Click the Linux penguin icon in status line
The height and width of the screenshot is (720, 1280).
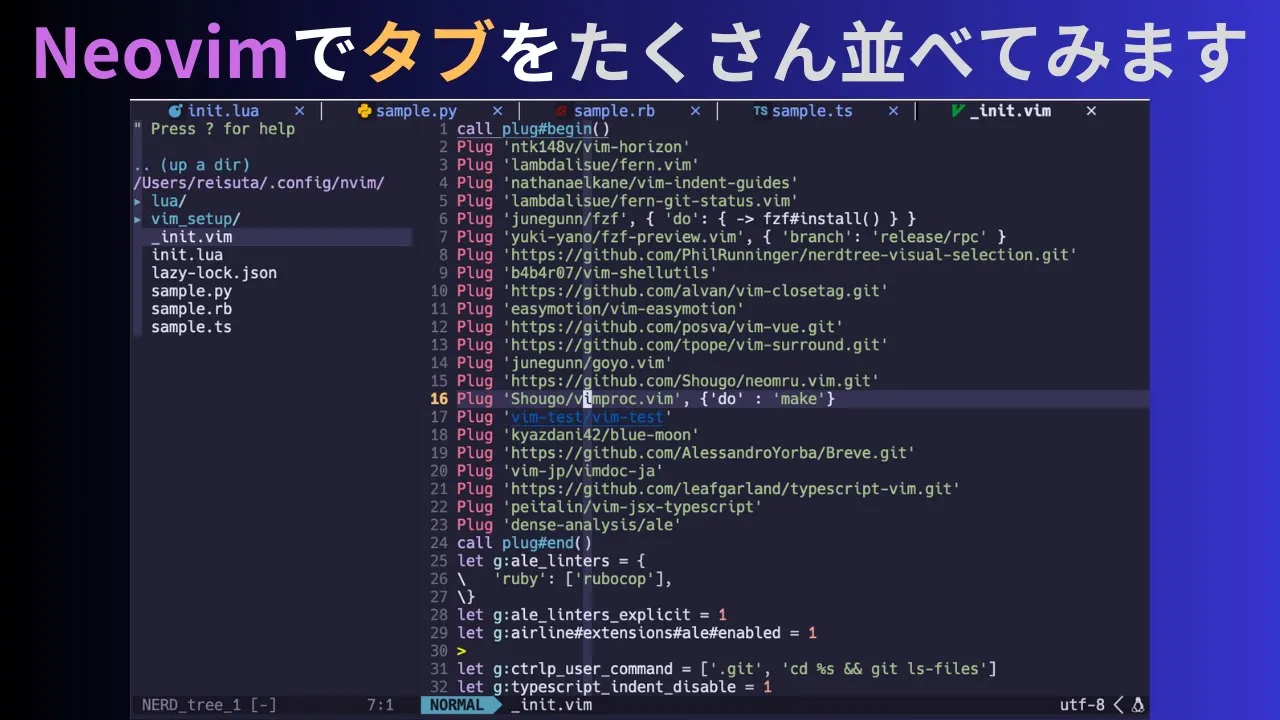point(1137,705)
